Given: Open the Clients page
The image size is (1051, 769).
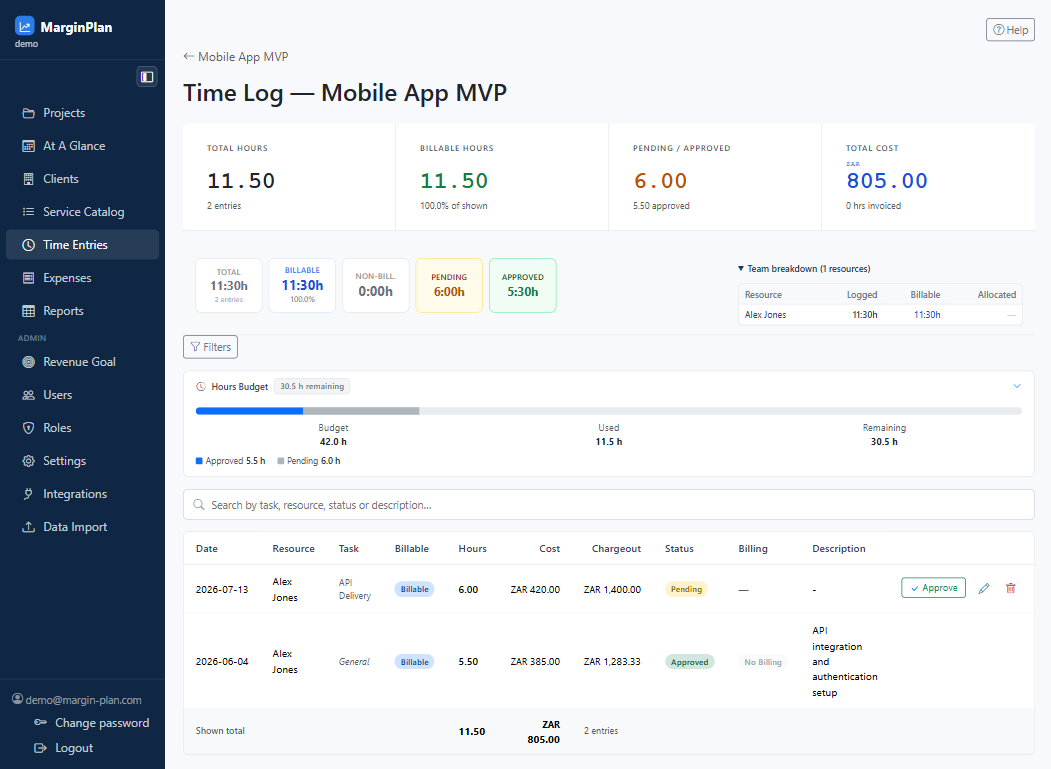Looking at the screenshot, I should (82, 179).
